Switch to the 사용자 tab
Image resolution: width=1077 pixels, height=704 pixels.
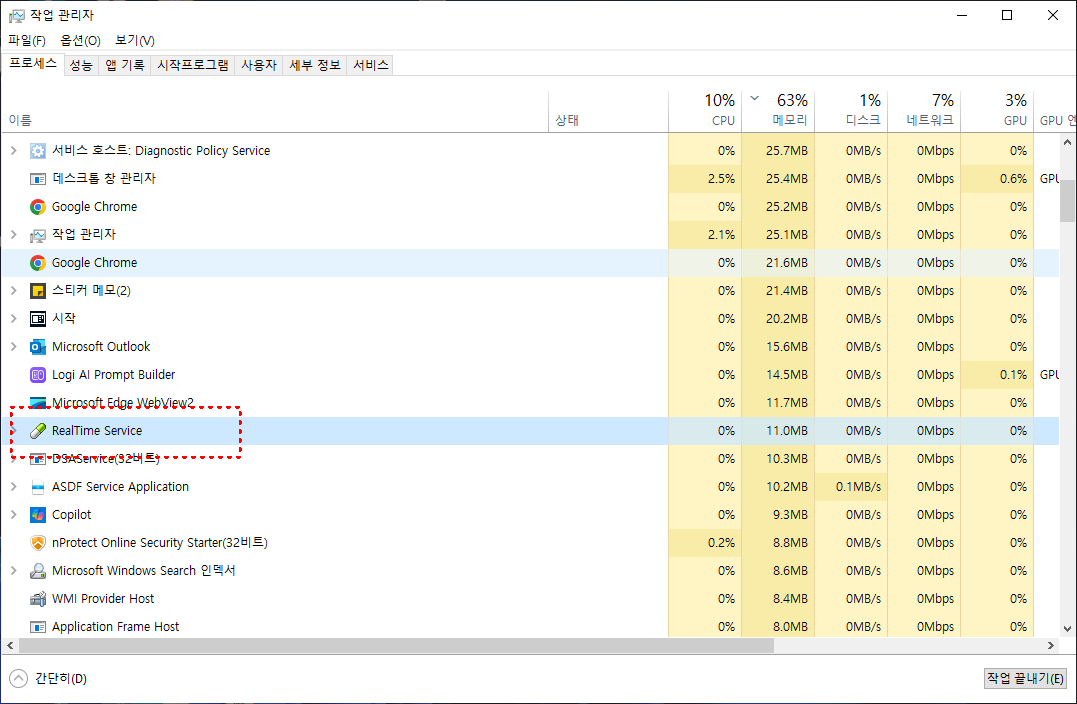(x=259, y=65)
